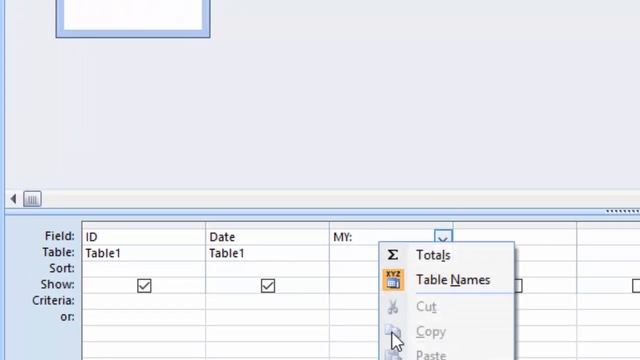Image resolution: width=640 pixels, height=360 pixels.
Task: Click the Date field cell
Action: 268,237
